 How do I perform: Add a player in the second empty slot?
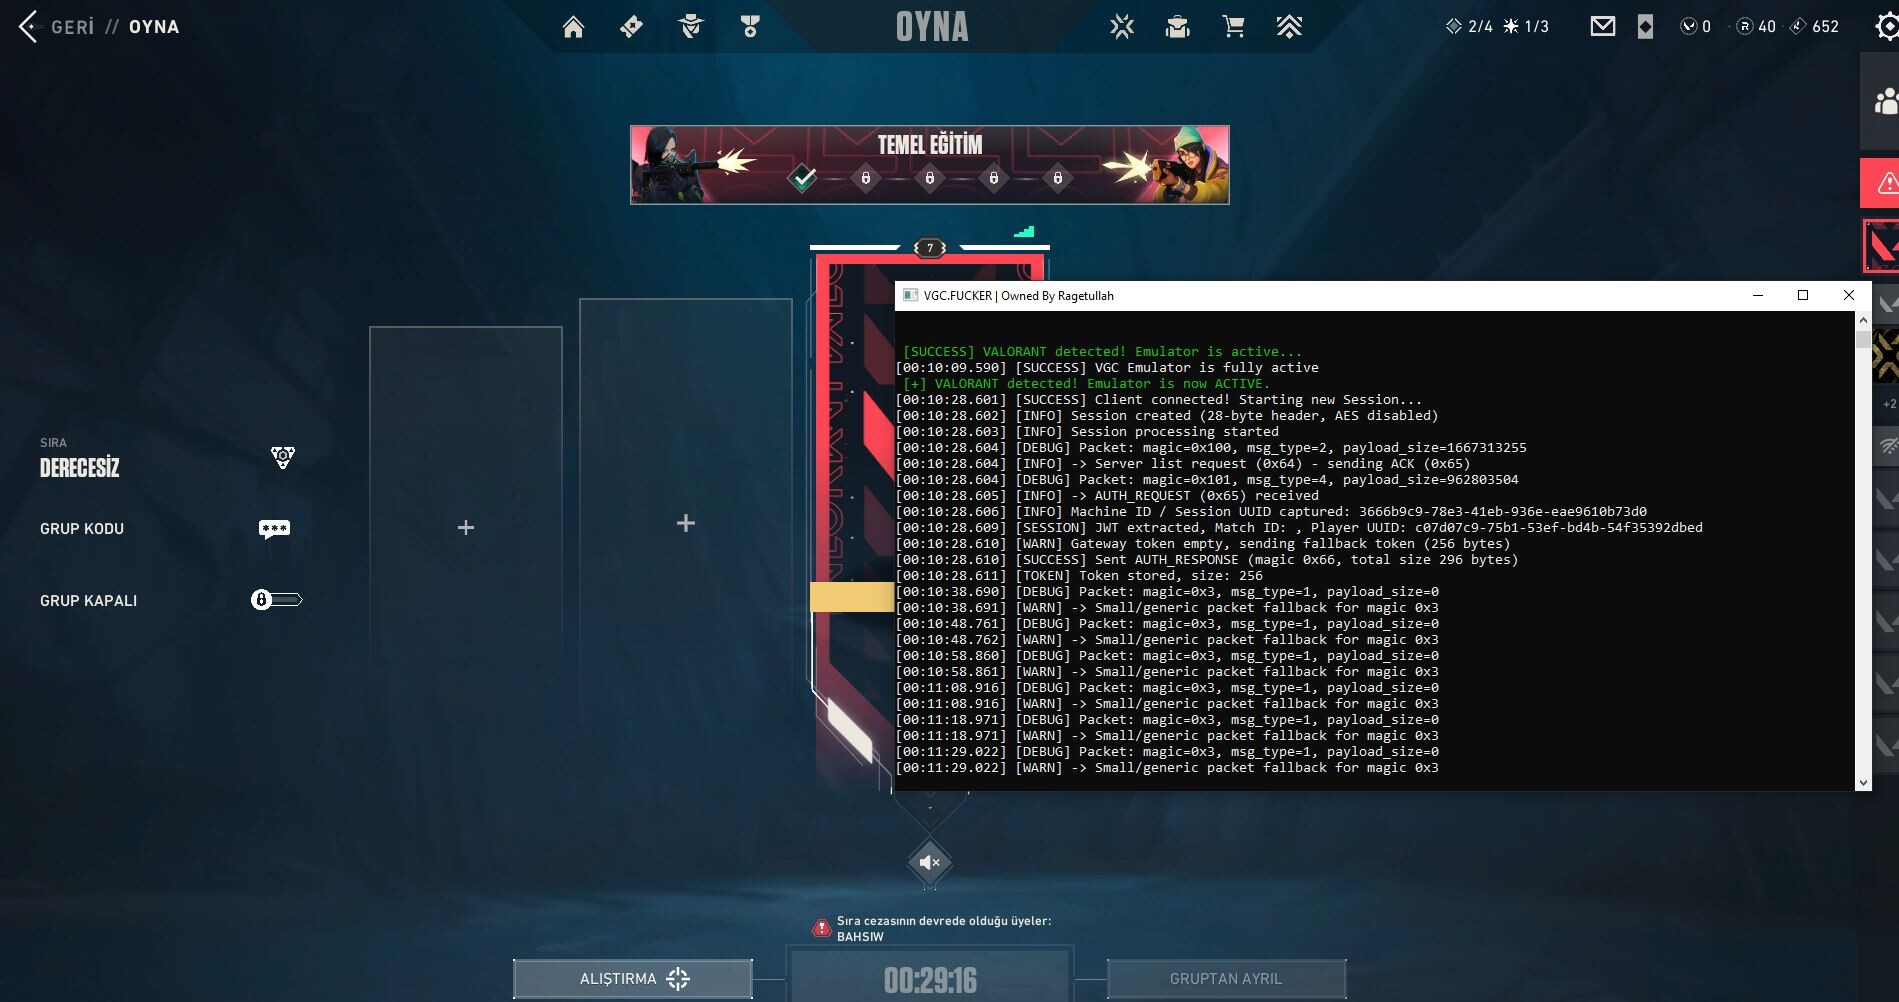pyautogui.click(x=686, y=523)
